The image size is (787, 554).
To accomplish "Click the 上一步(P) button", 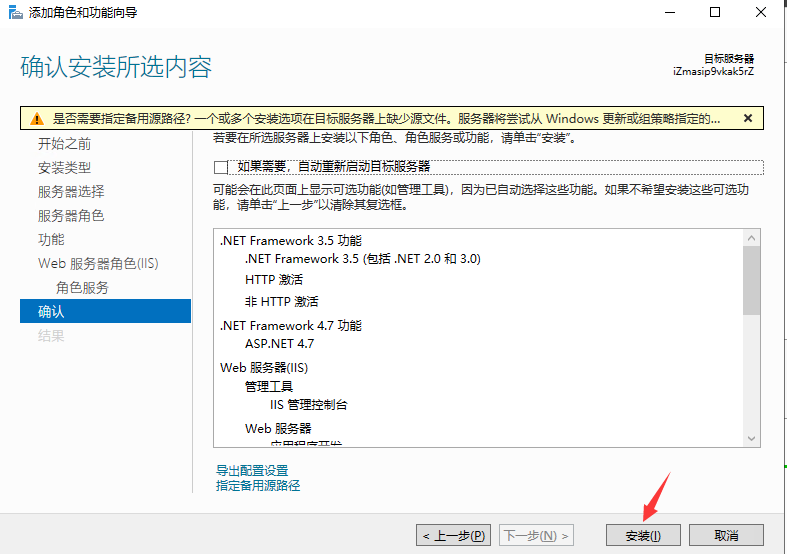I will 453,535.
